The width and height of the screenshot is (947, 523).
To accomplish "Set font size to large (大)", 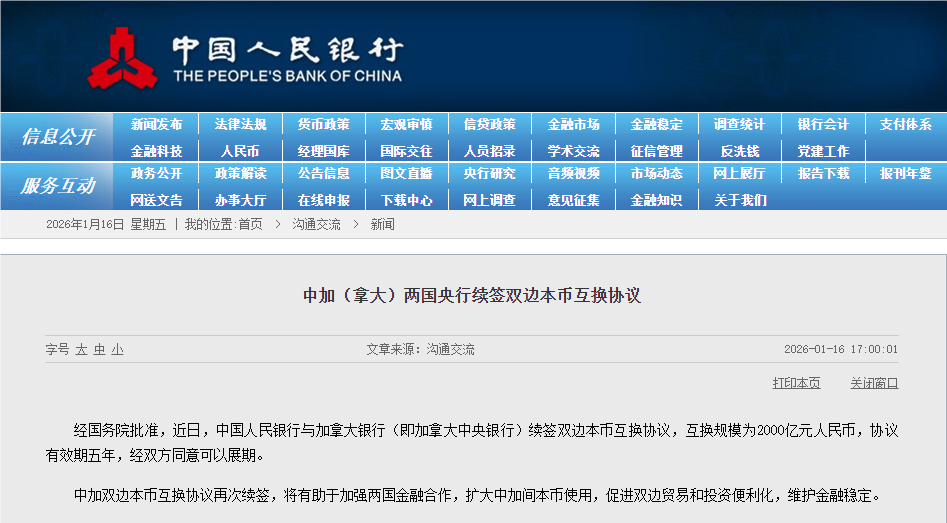I will (x=81, y=350).
